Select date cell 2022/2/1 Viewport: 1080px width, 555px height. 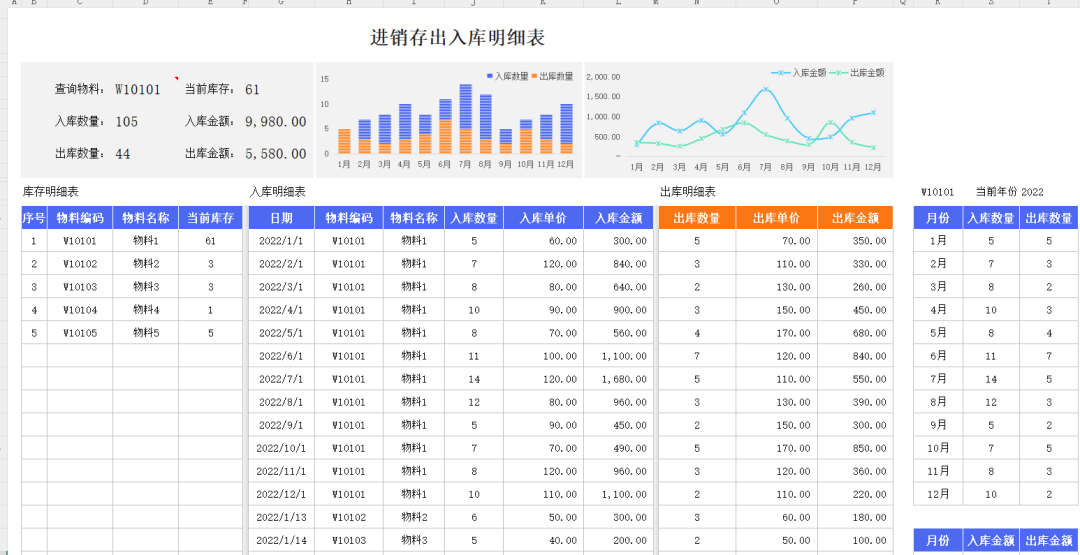(x=281, y=264)
